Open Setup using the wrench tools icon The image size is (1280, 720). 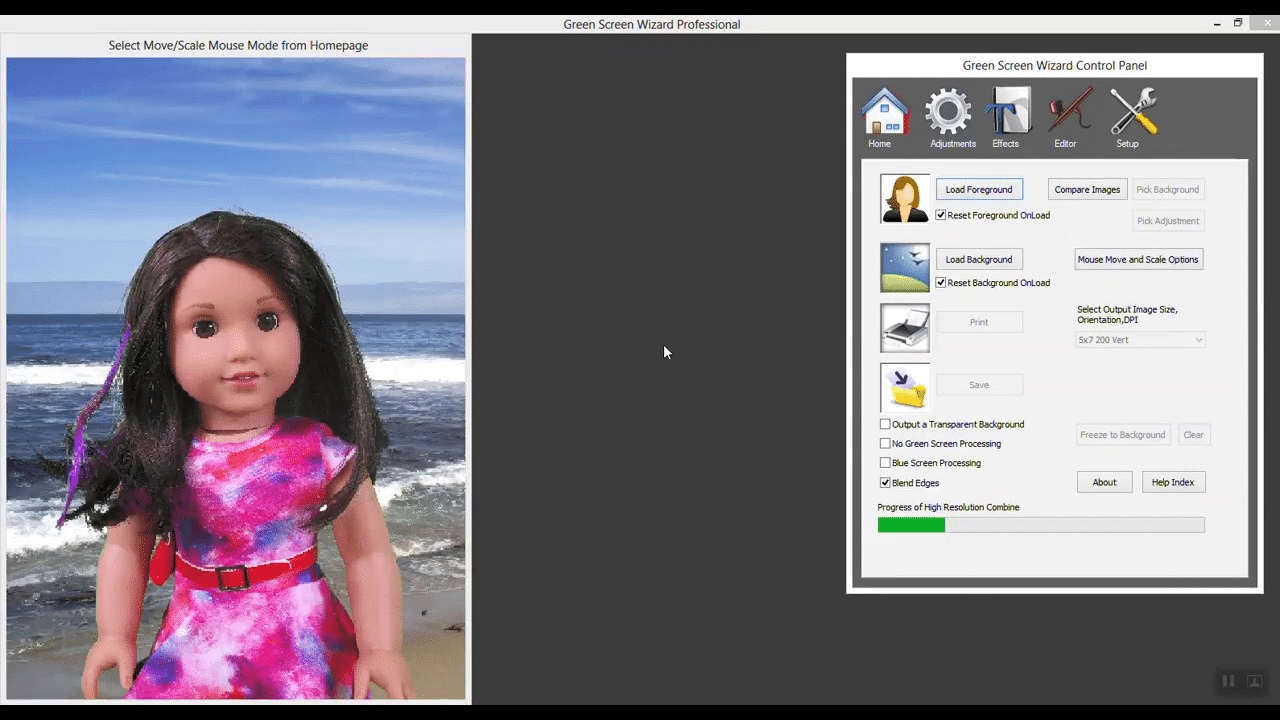point(1131,110)
